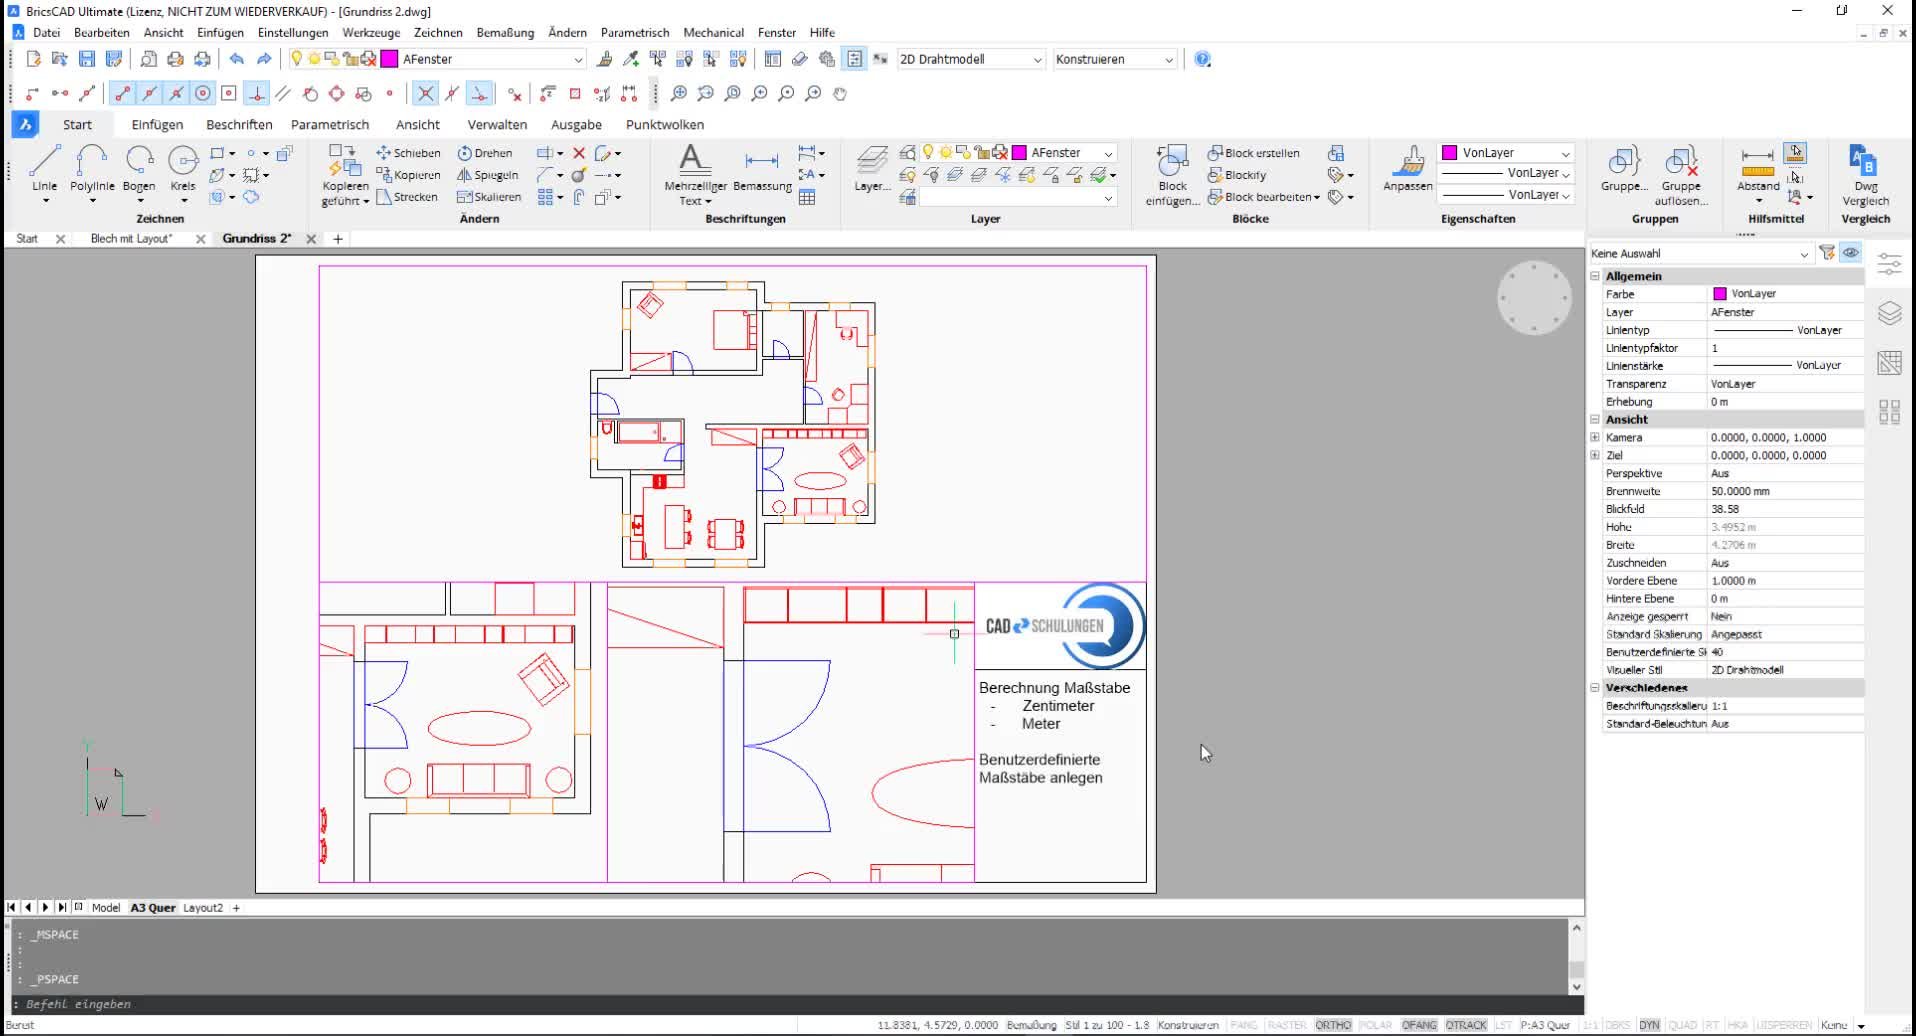Select the Polylinie tool
1916x1036 pixels.
click(92, 168)
